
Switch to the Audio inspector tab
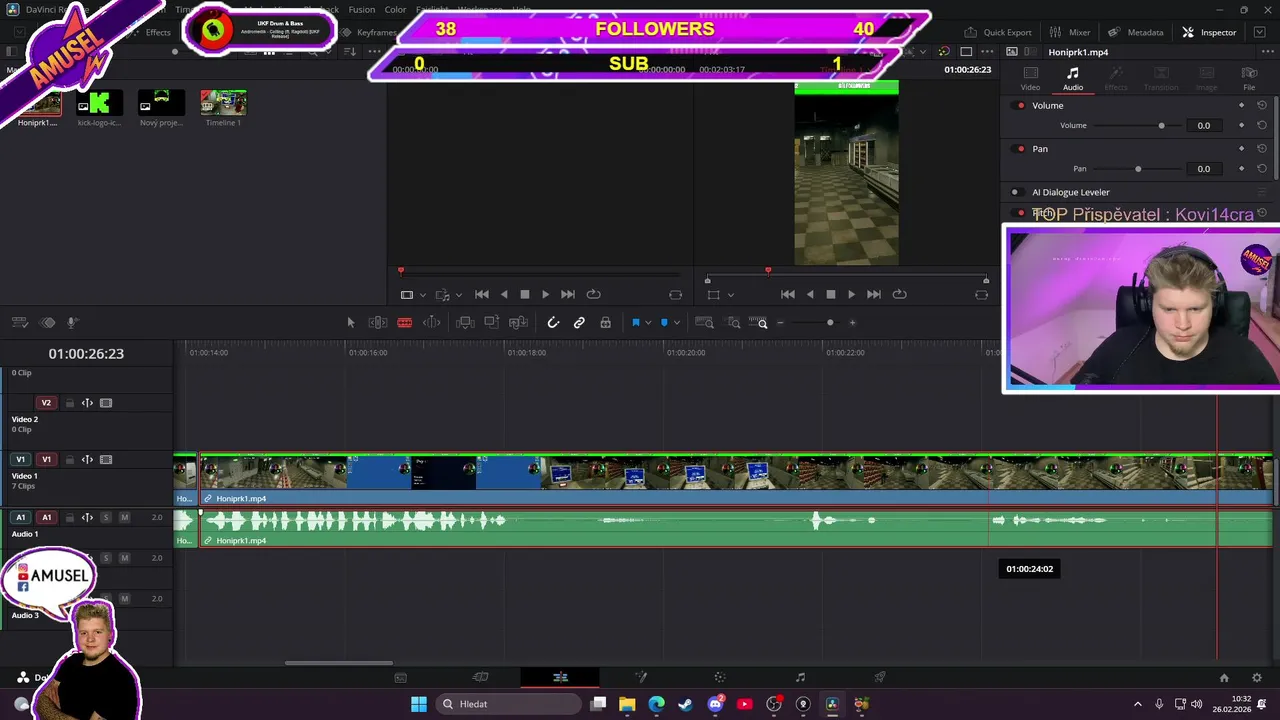(1073, 79)
